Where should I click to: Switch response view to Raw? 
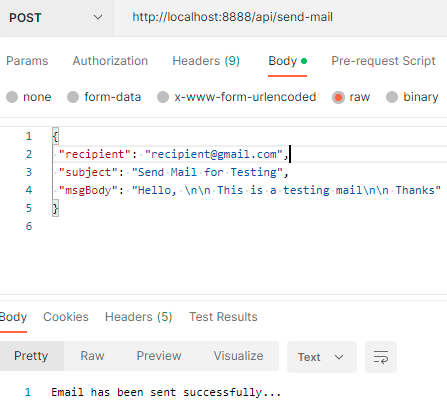coord(92,356)
